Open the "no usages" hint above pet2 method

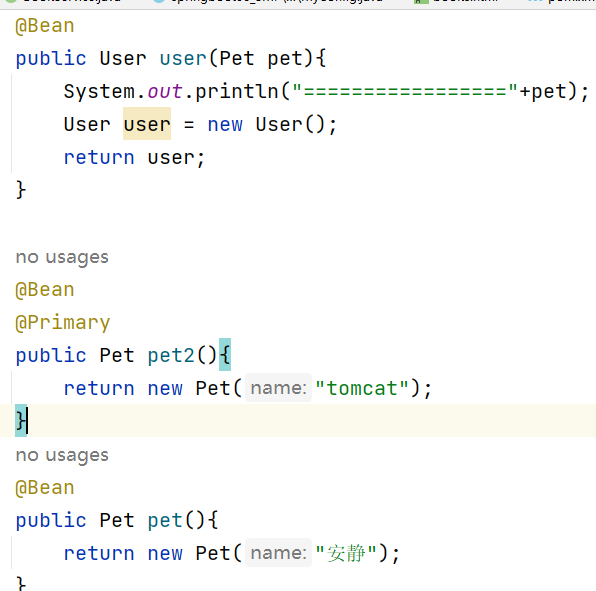point(62,257)
